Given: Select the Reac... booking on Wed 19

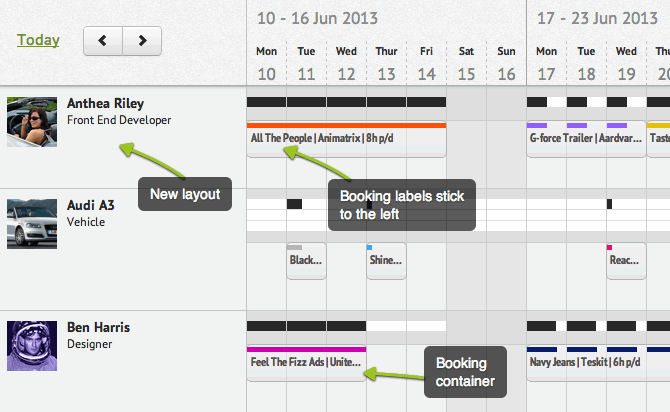Looking at the screenshot, I should click(626, 261).
